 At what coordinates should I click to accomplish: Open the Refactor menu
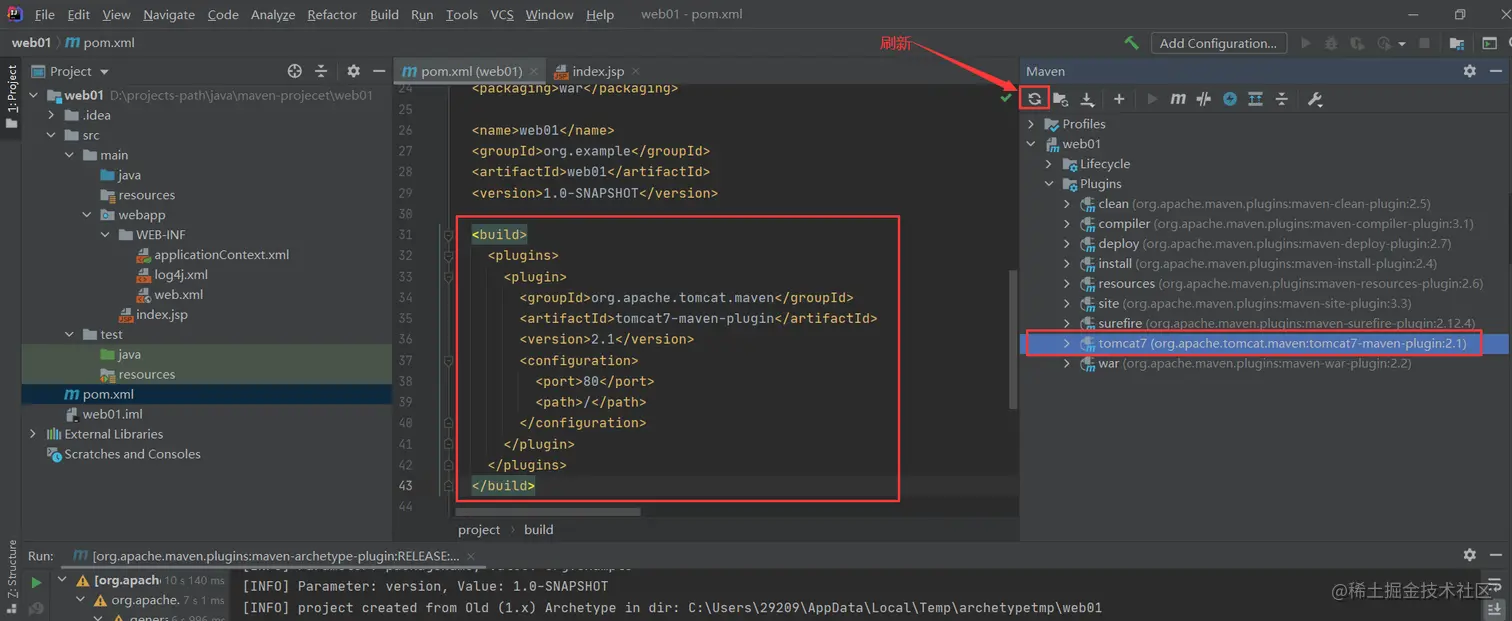point(332,15)
